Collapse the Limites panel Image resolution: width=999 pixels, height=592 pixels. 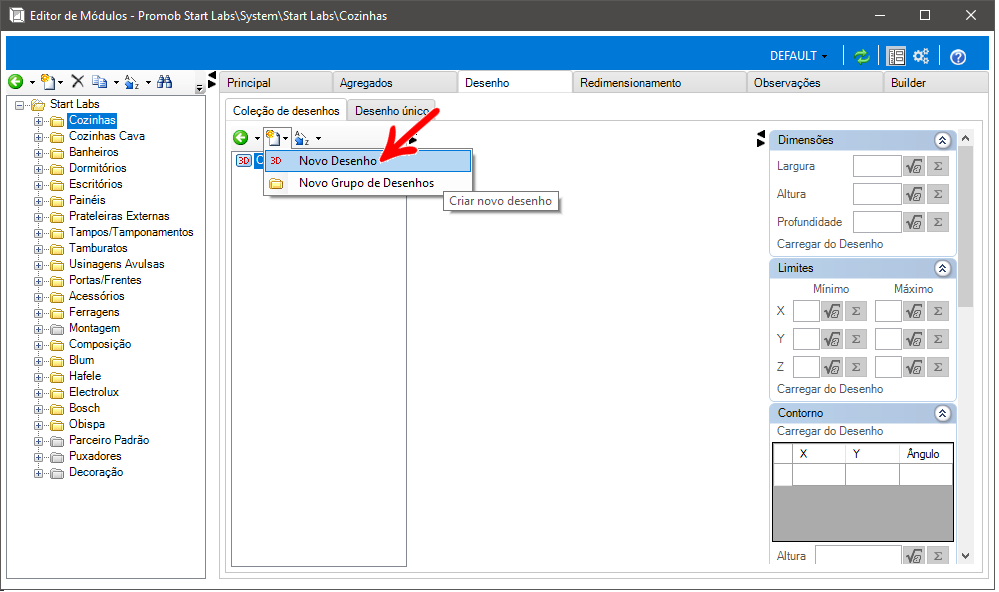click(x=942, y=268)
